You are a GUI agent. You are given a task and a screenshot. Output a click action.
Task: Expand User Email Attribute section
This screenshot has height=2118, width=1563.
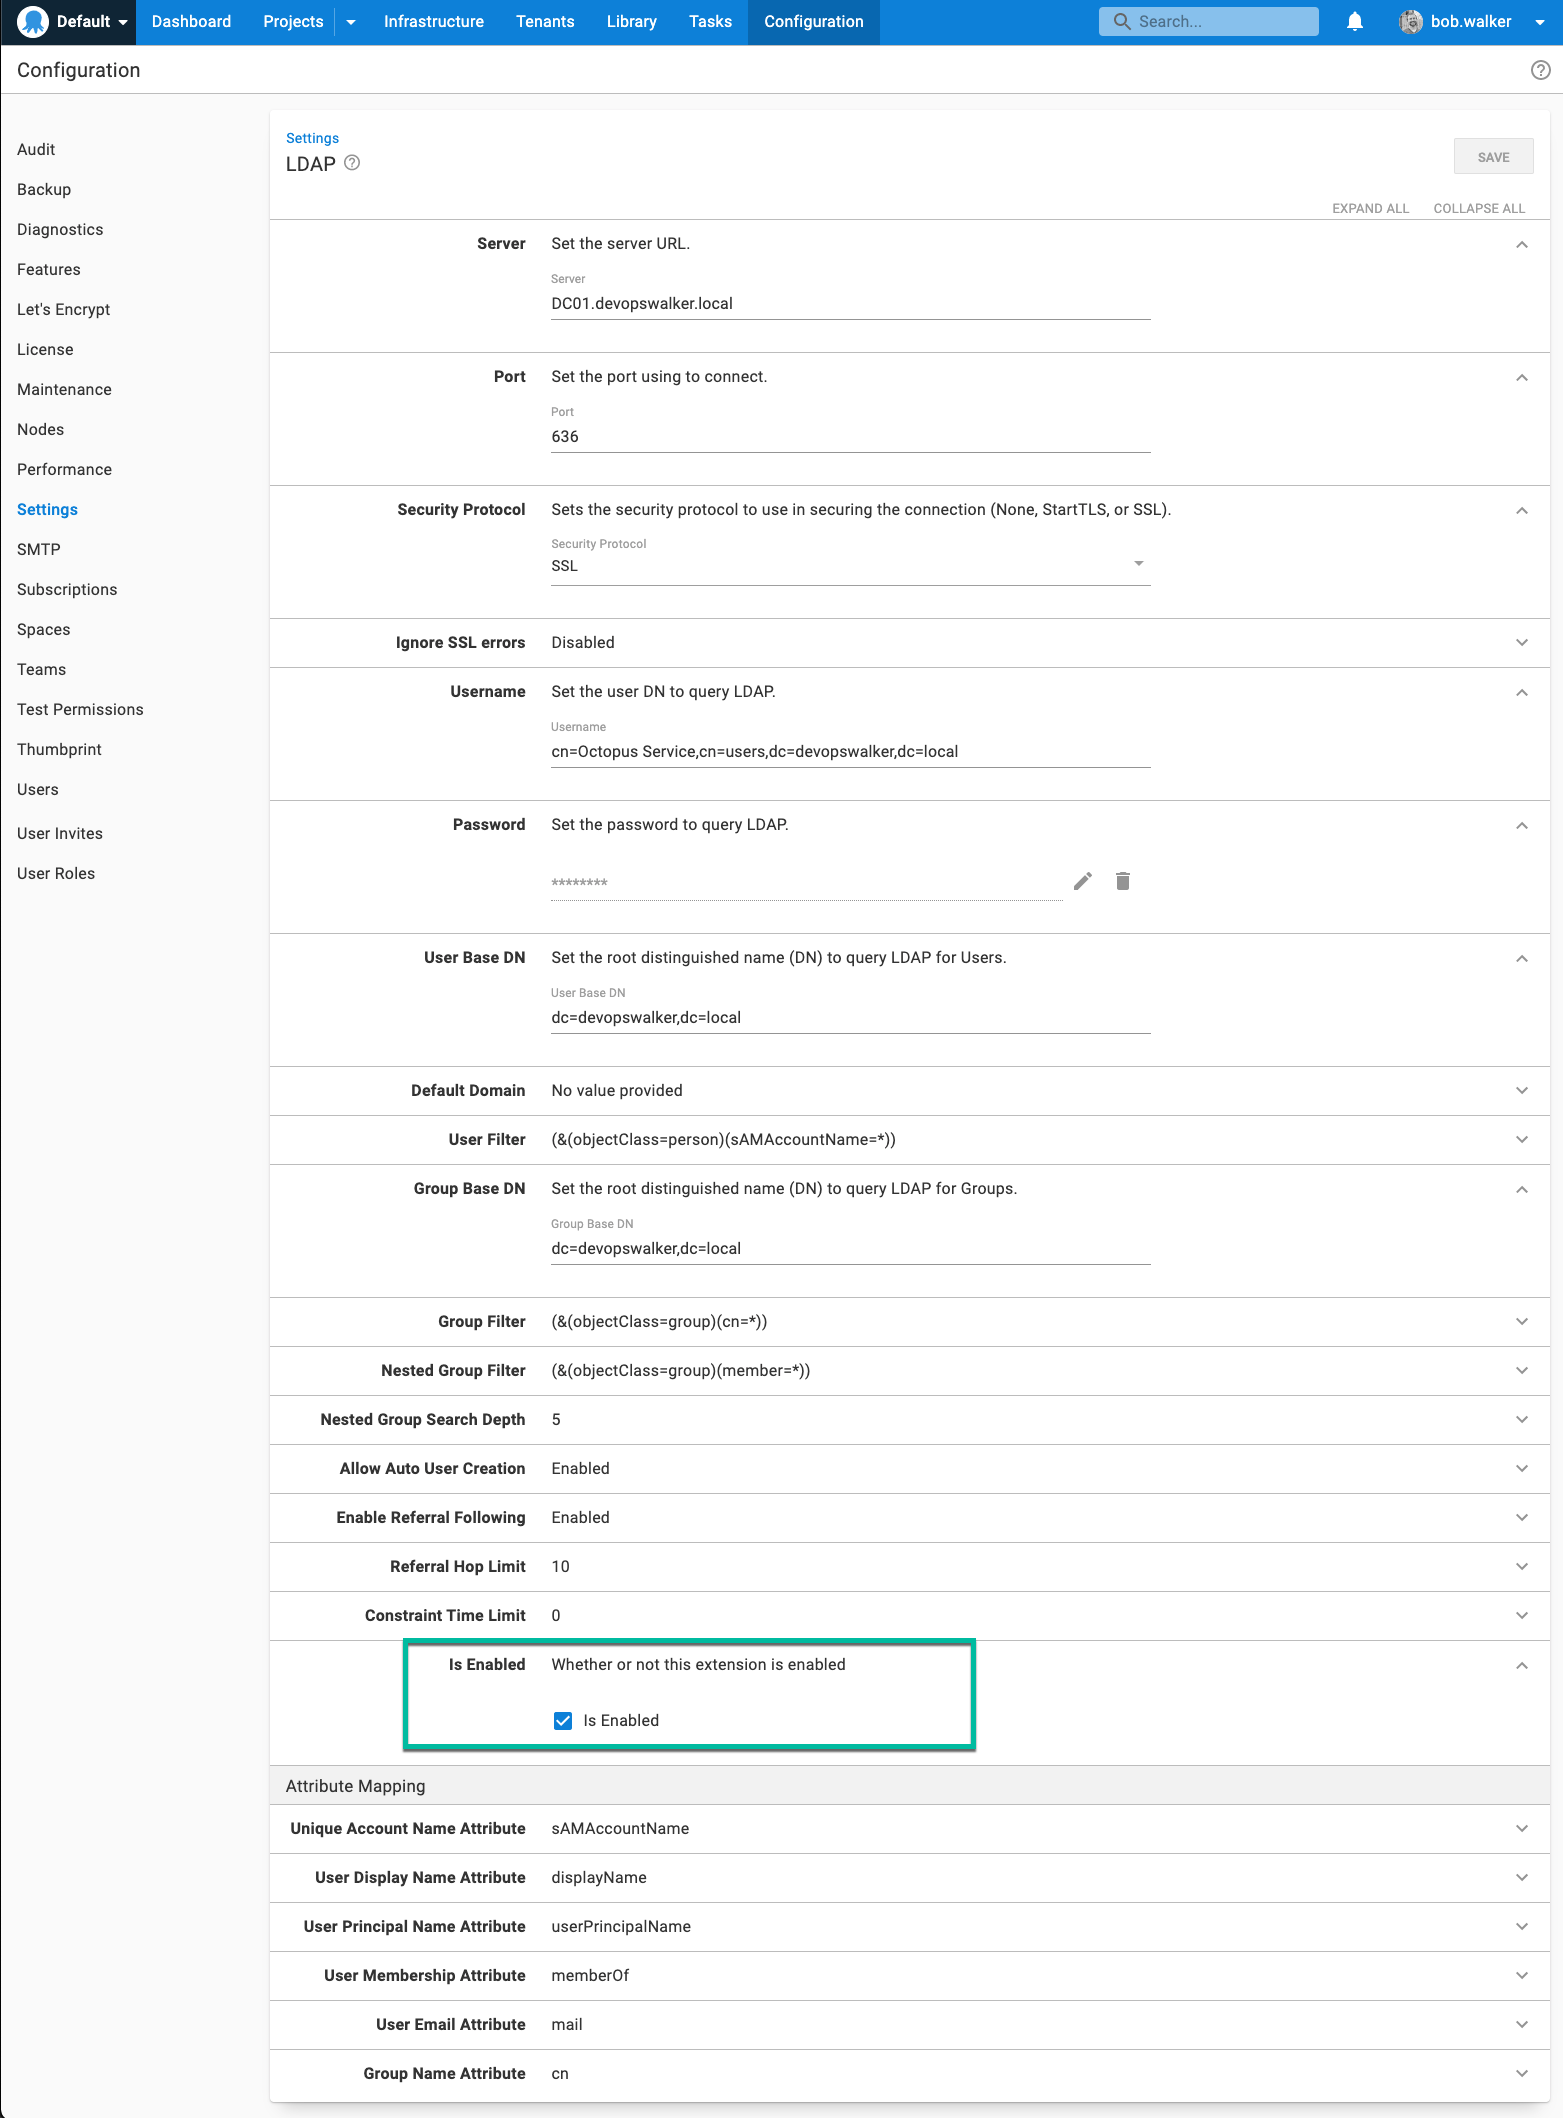(1522, 2025)
